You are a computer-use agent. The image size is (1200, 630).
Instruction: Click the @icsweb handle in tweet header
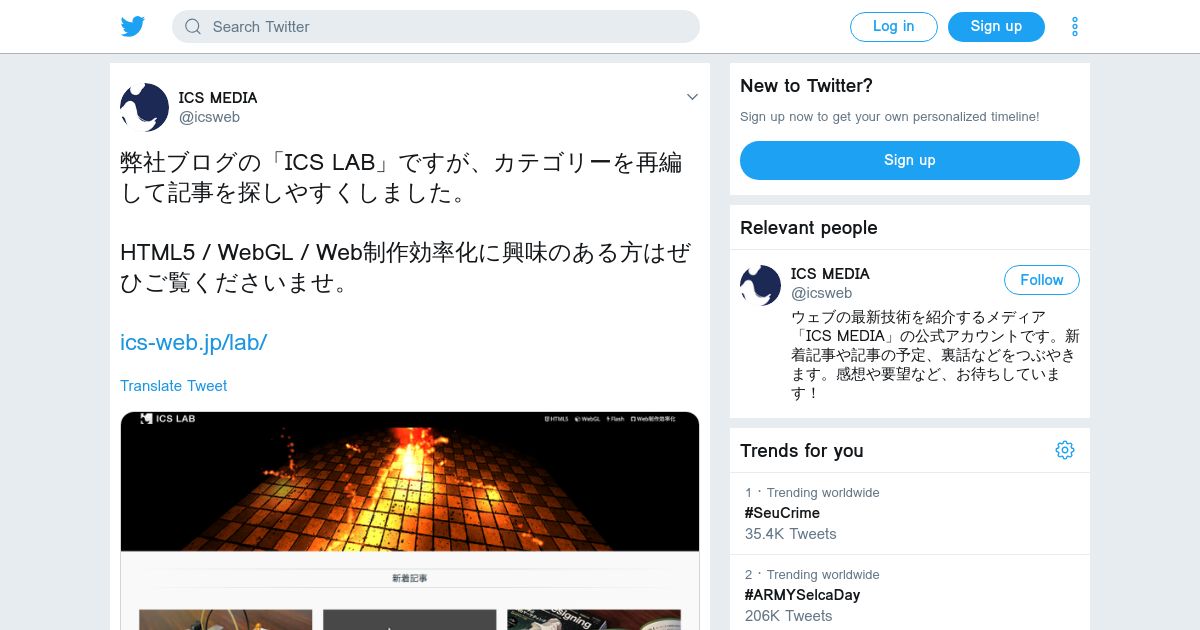[x=209, y=117]
